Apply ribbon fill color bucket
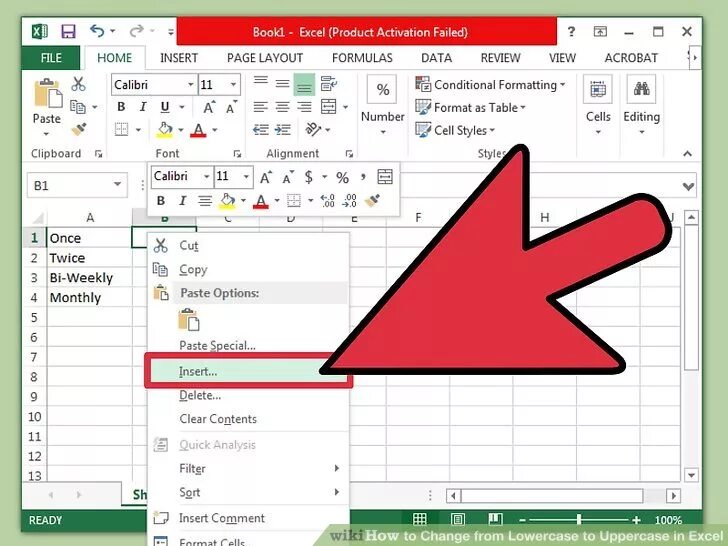Image resolution: width=728 pixels, height=546 pixels. coord(164,130)
